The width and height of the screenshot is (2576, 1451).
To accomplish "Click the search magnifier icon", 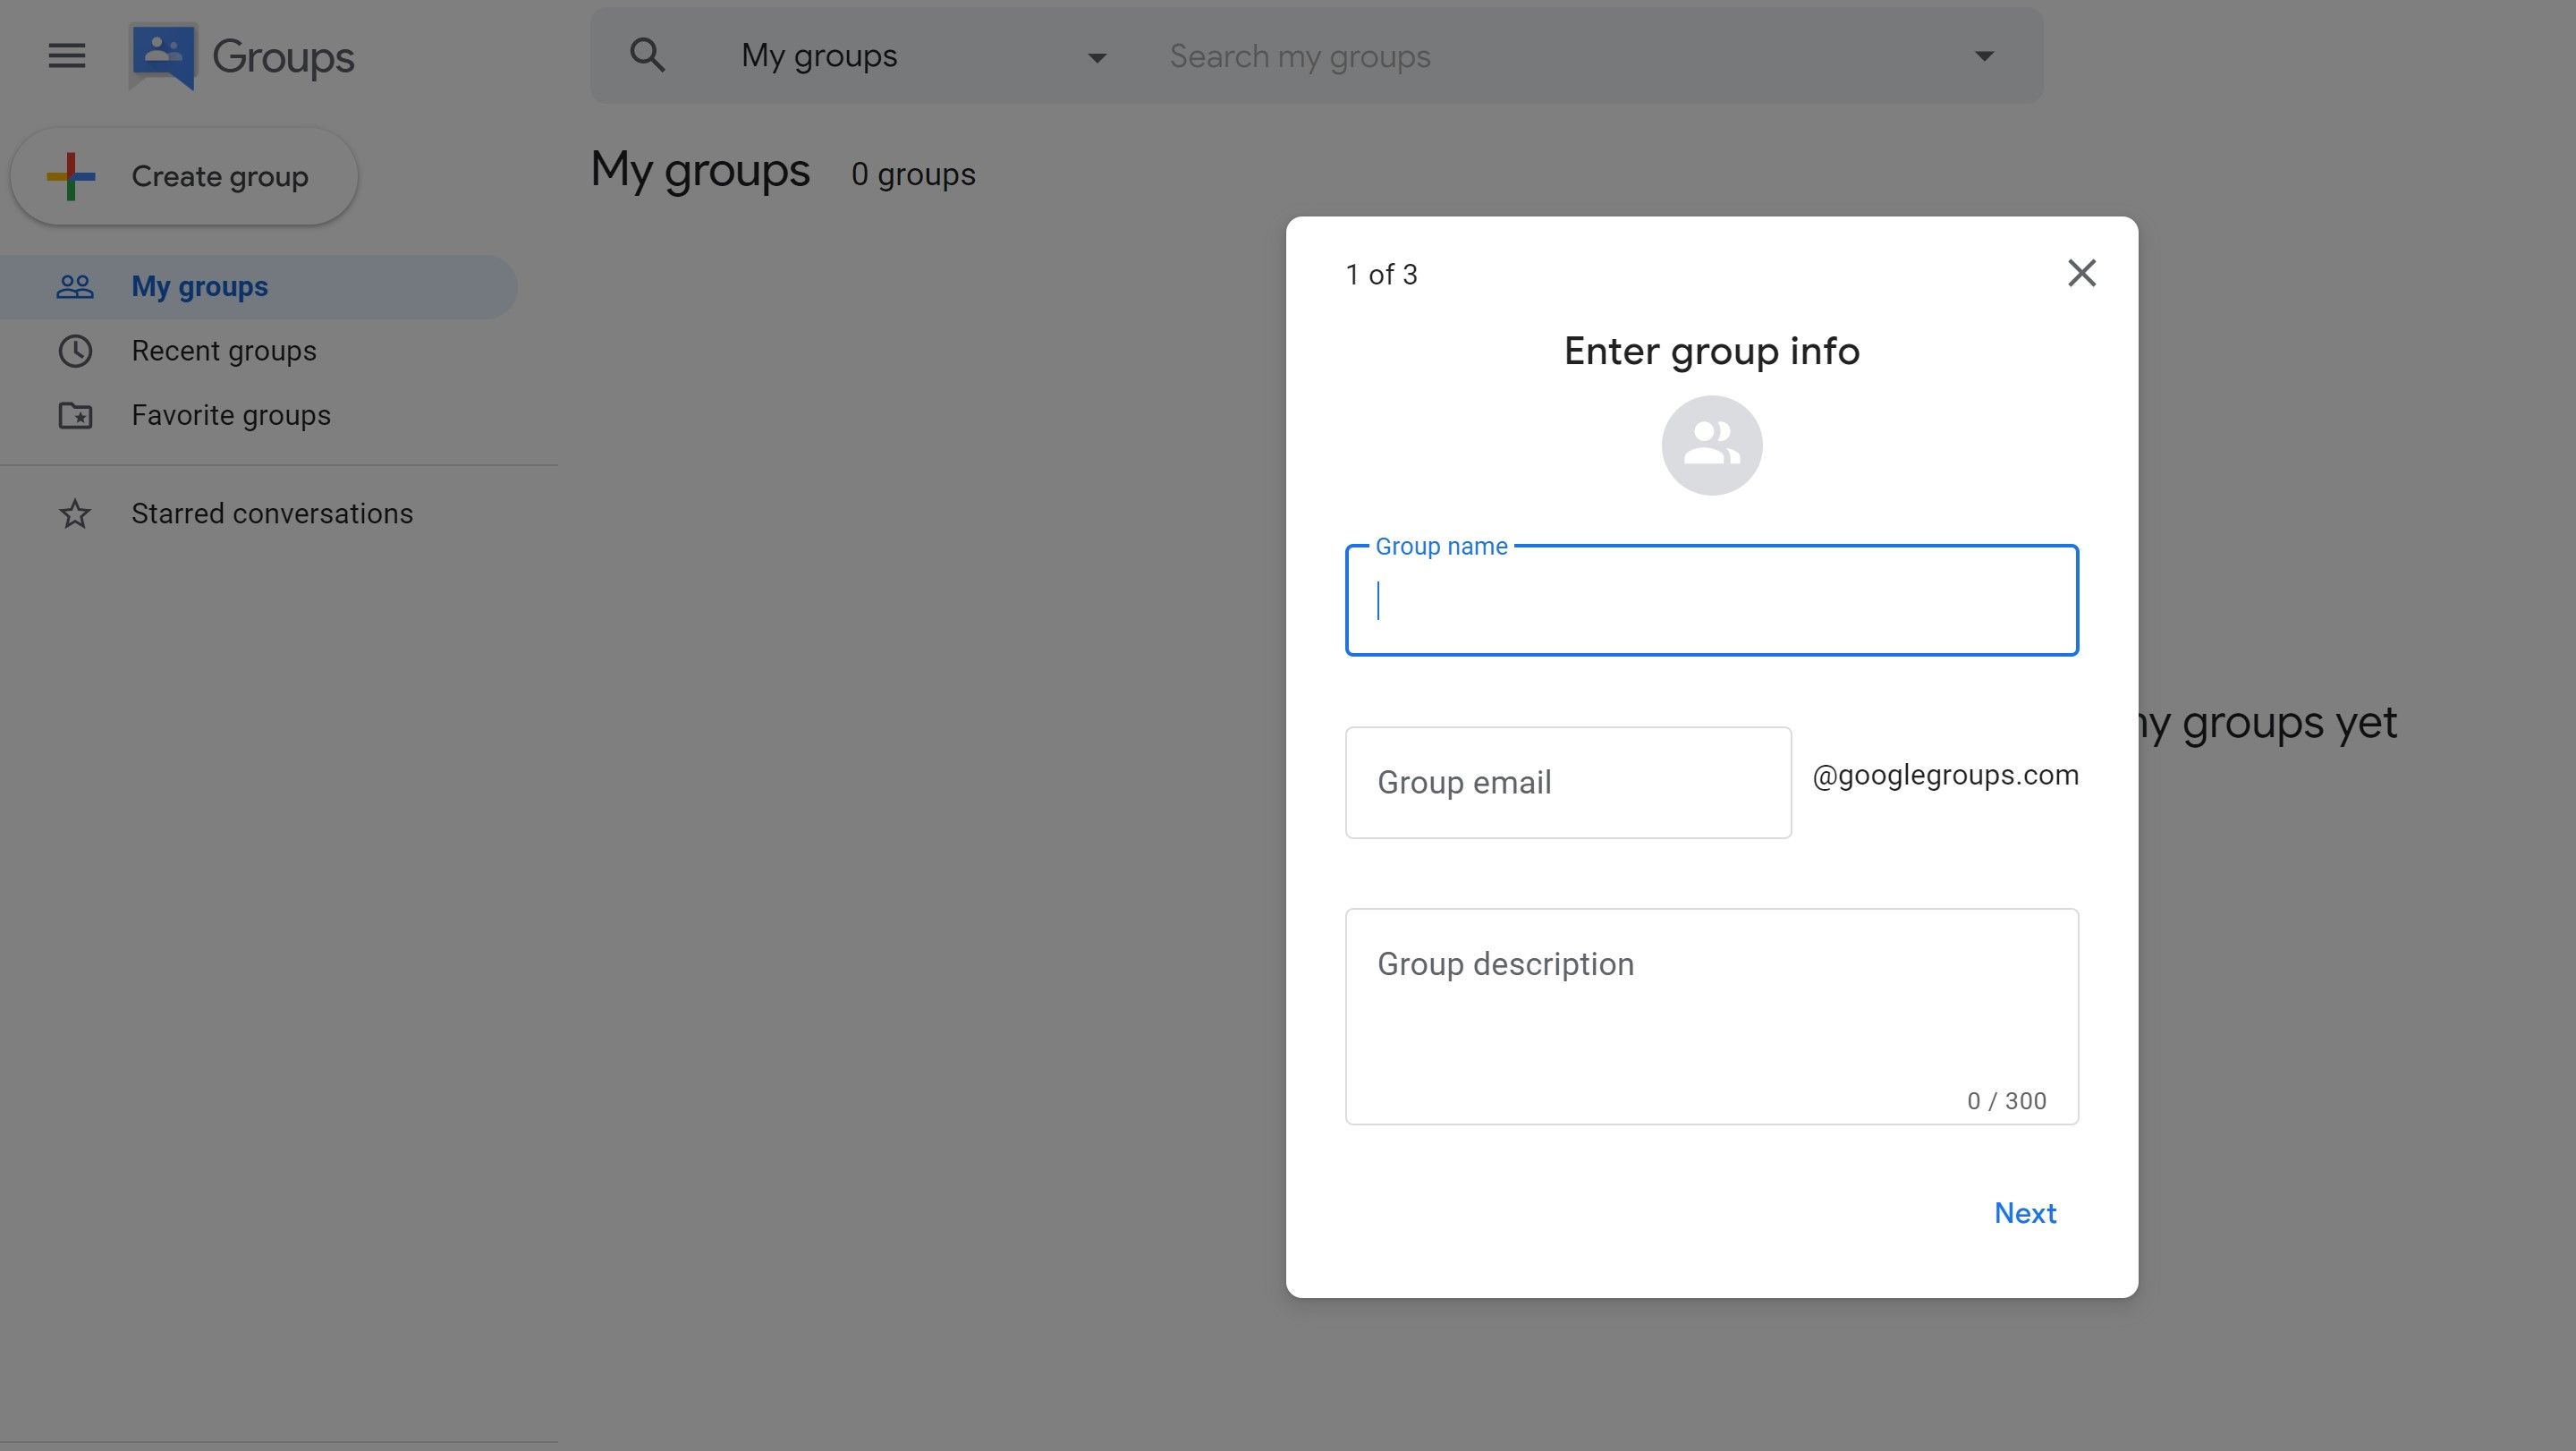I will tap(648, 55).
